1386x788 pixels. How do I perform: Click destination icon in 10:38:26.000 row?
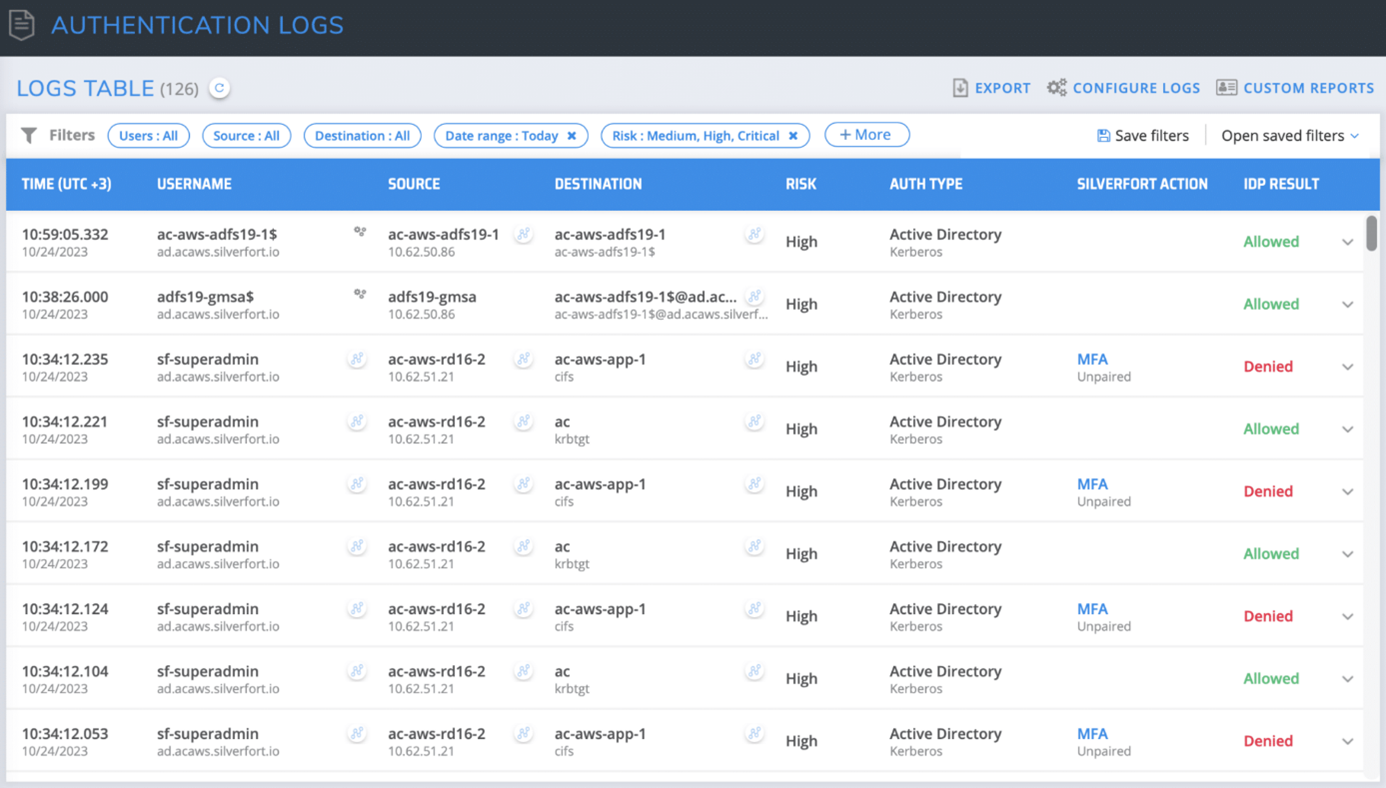(754, 296)
